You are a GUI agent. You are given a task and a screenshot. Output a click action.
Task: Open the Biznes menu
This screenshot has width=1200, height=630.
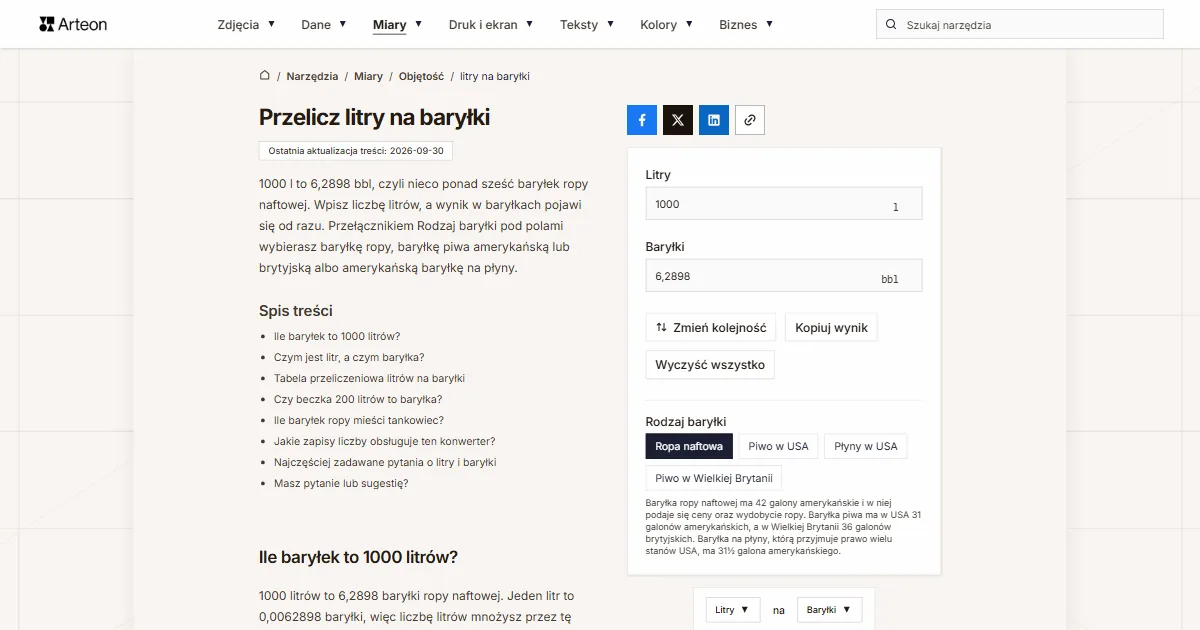(x=746, y=25)
